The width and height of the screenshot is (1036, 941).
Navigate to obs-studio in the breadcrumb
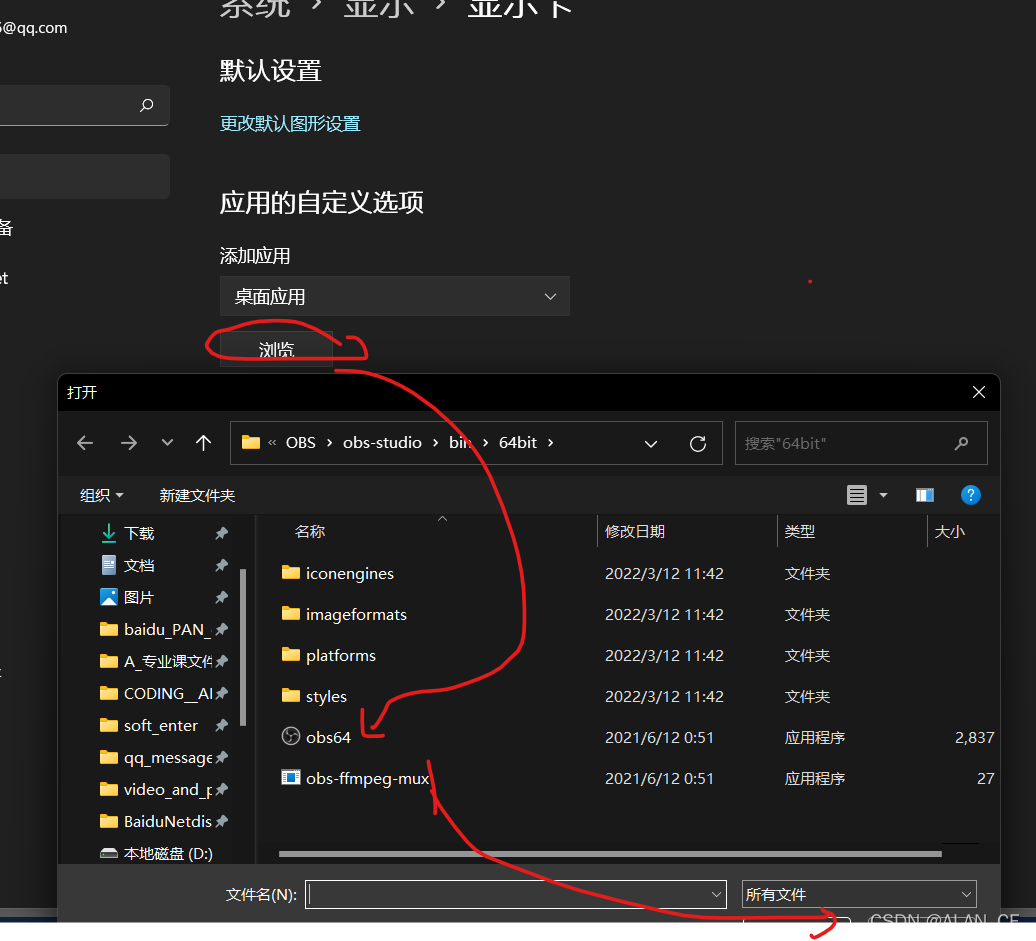(381, 442)
